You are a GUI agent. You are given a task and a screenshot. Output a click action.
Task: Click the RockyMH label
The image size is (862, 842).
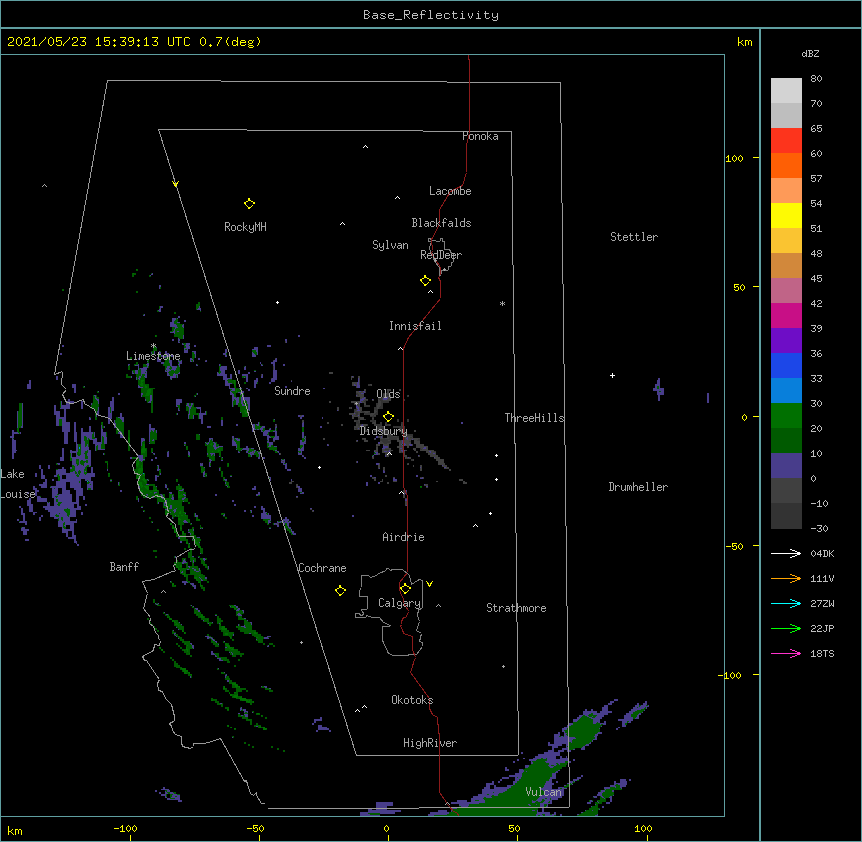tap(245, 227)
